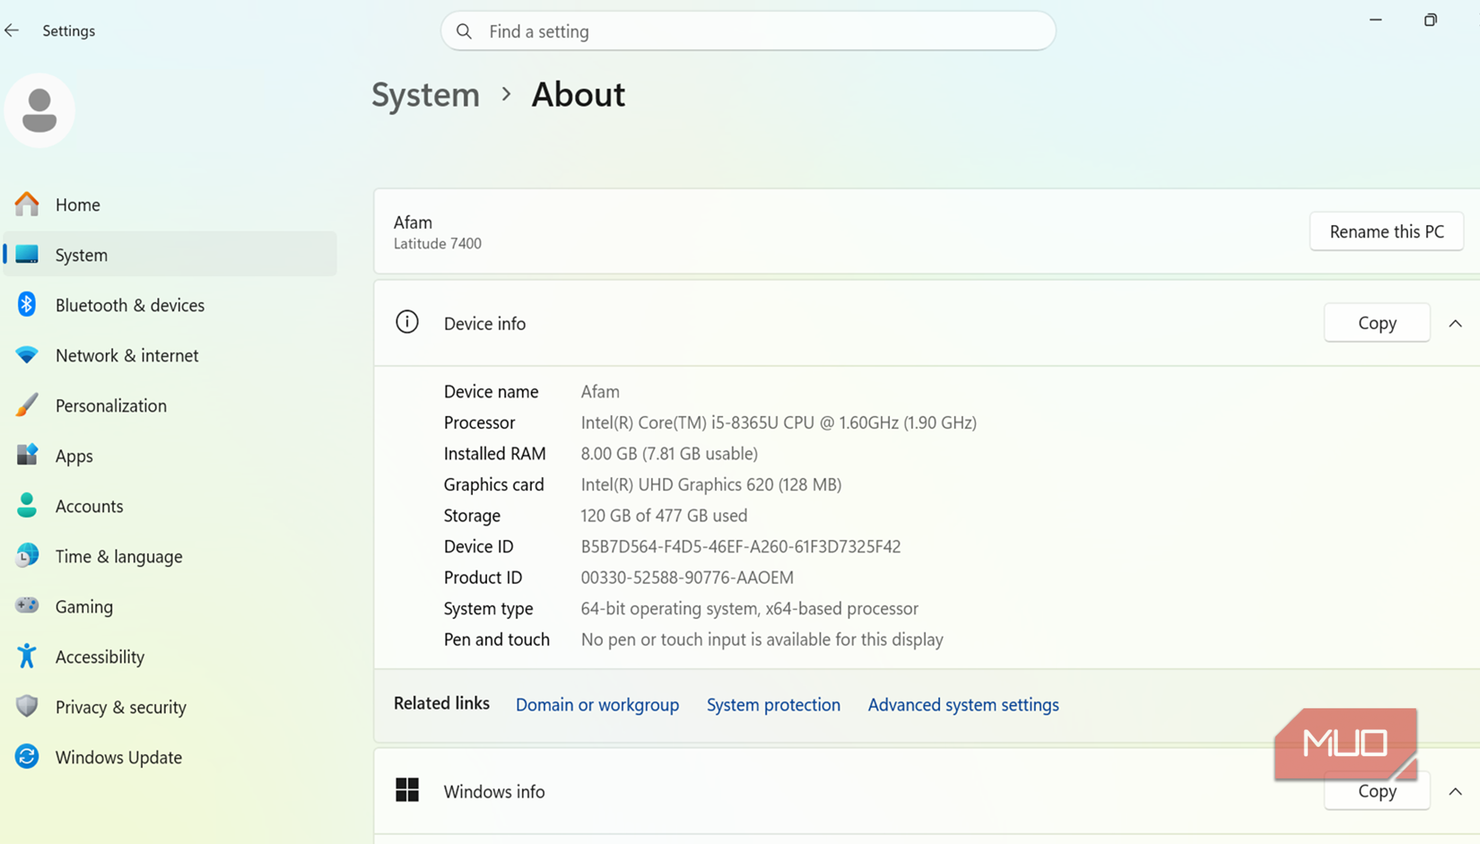Open System protection link

(773, 704)
